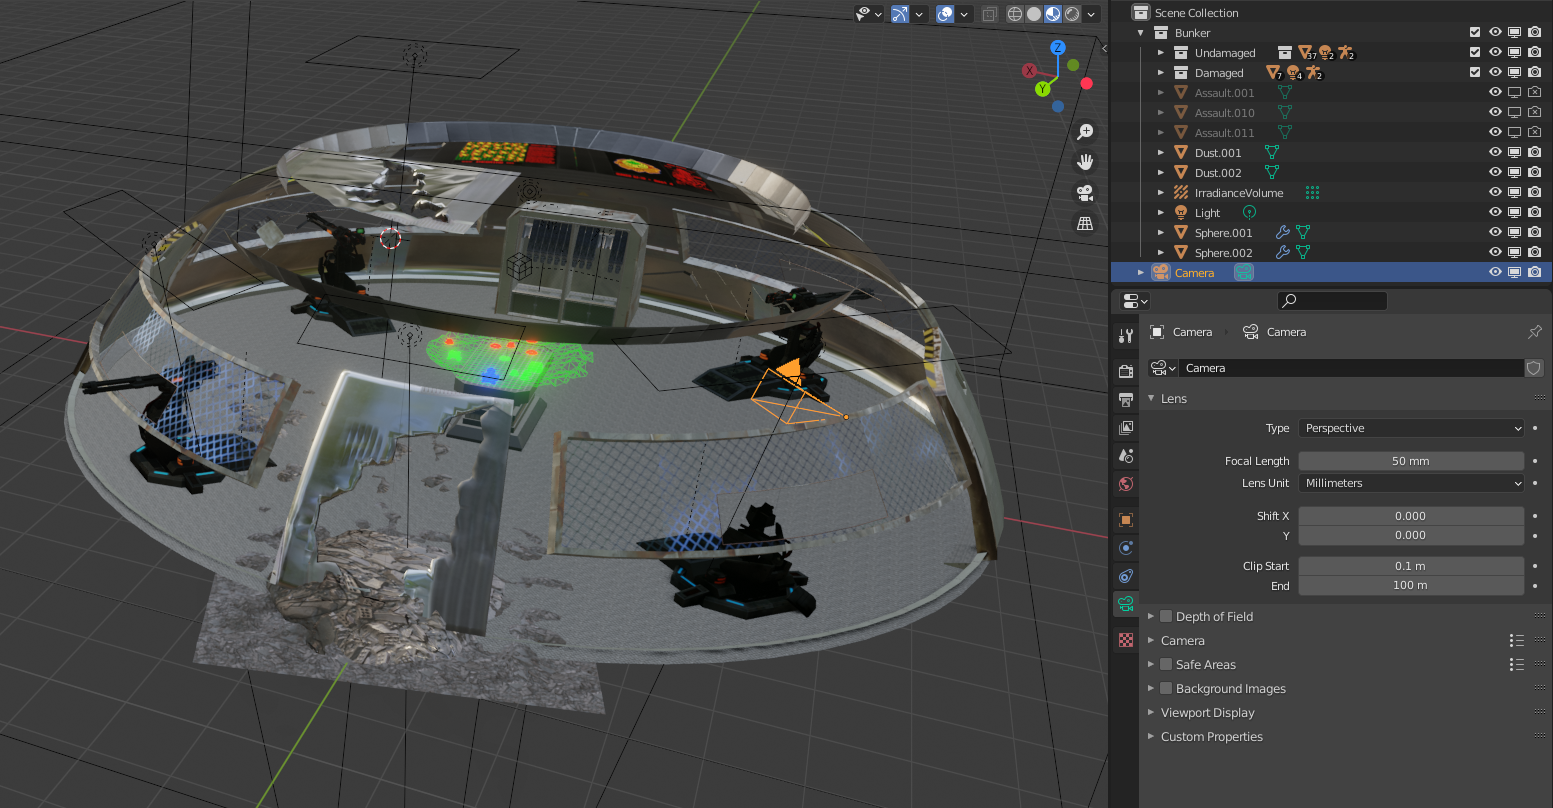Open the World properties tab icon
1553x808 pixels.
tap(1126, 484)
